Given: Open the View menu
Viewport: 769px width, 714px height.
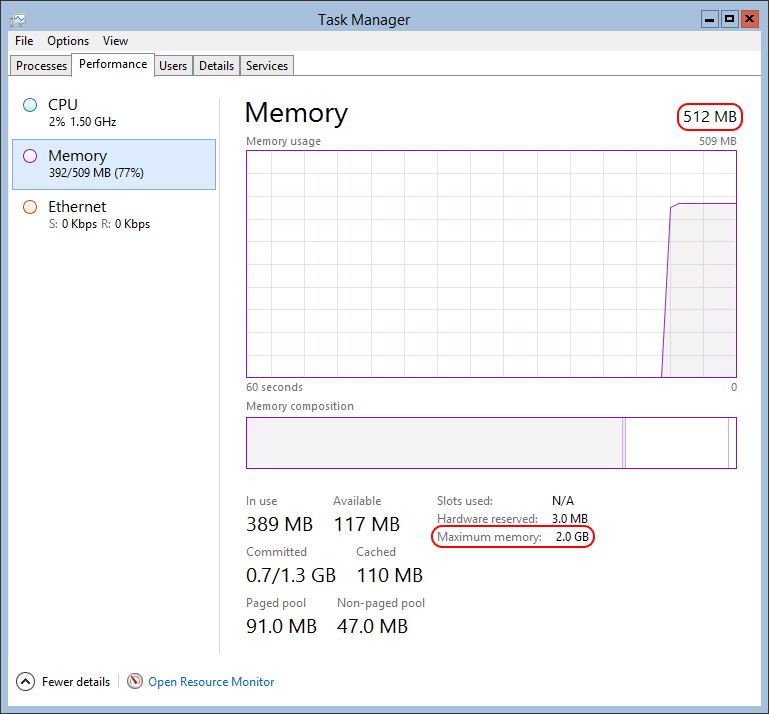Looking at the screenshot, I should 115,41.
